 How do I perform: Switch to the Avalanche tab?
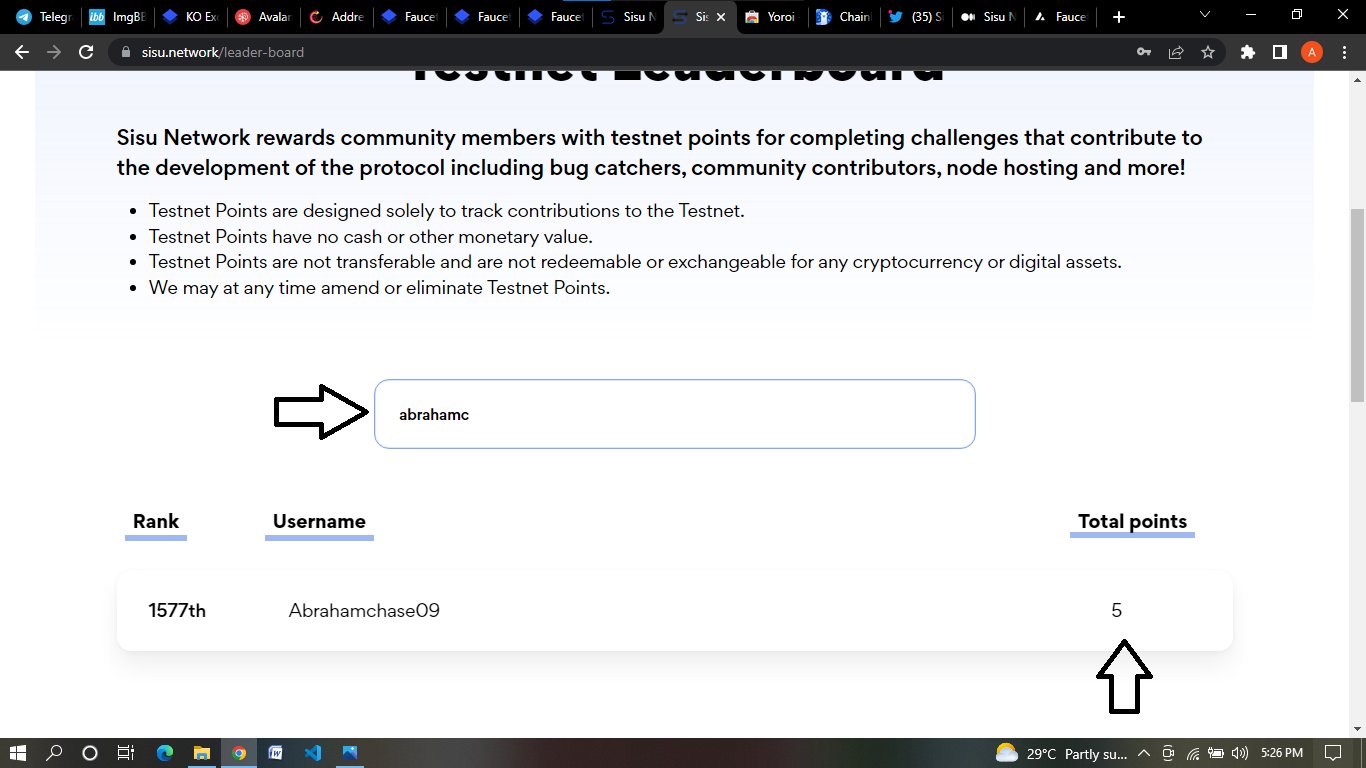[263, 17]
